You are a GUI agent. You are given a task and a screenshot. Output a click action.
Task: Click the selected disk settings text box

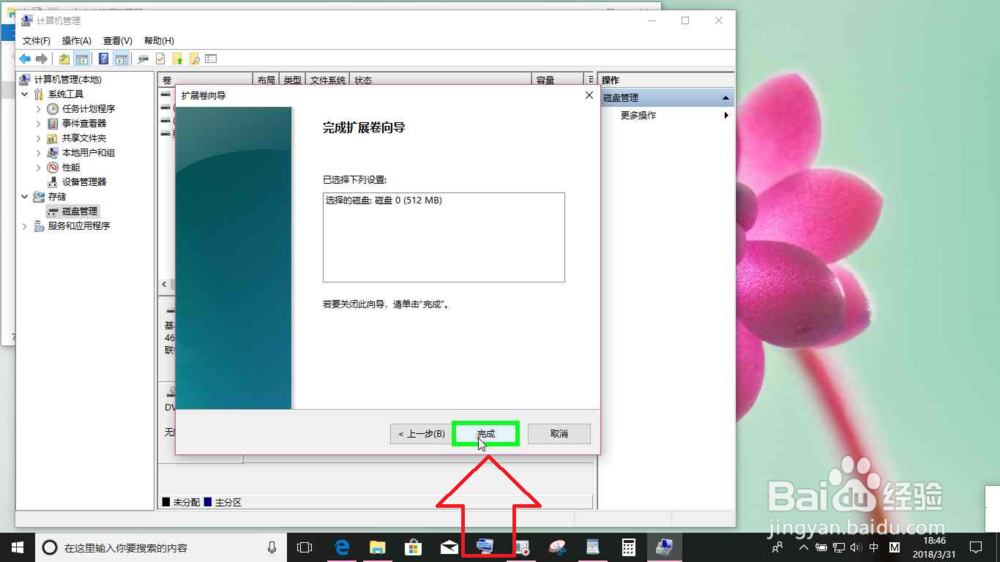pyautogui.click(x=443, y=237)
